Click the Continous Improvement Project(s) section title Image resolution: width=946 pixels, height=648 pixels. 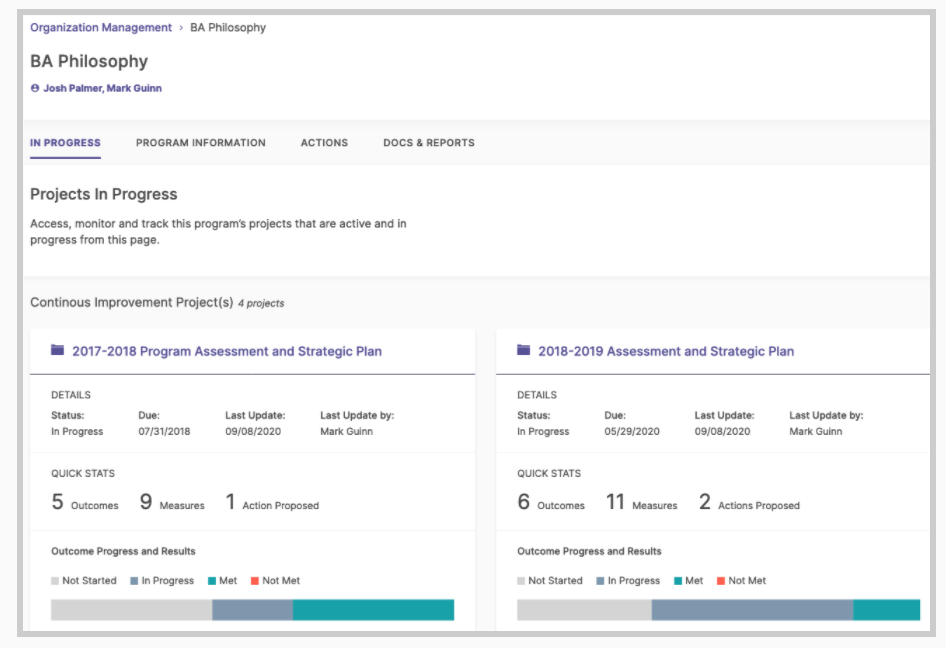coord(132,302)
